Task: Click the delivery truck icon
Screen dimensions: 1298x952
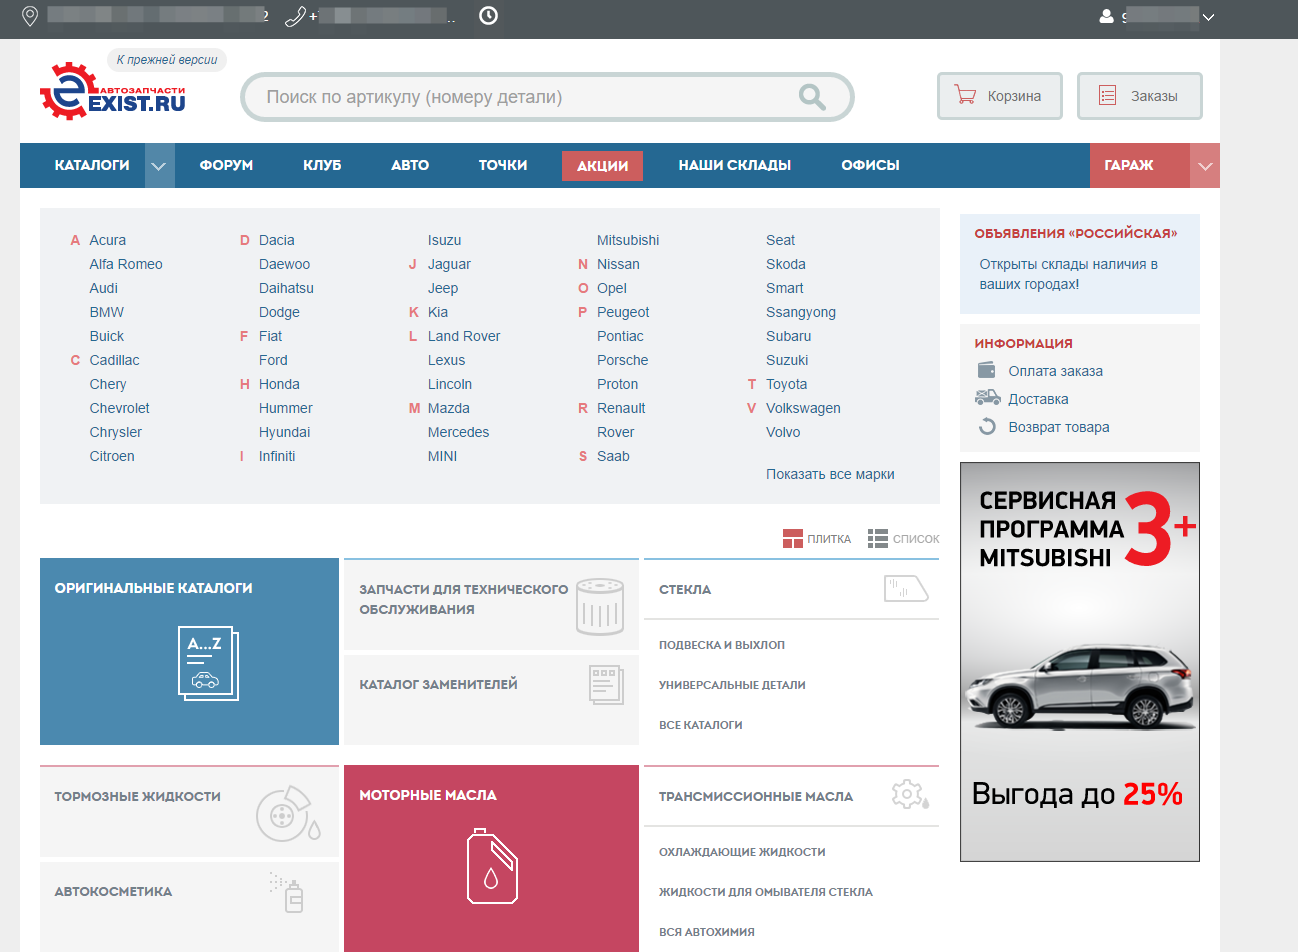Action: 987,398
